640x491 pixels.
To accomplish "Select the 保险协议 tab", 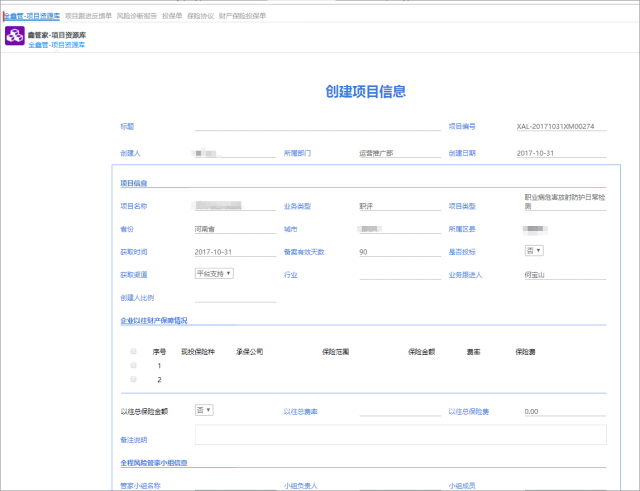I will point(200,16).
